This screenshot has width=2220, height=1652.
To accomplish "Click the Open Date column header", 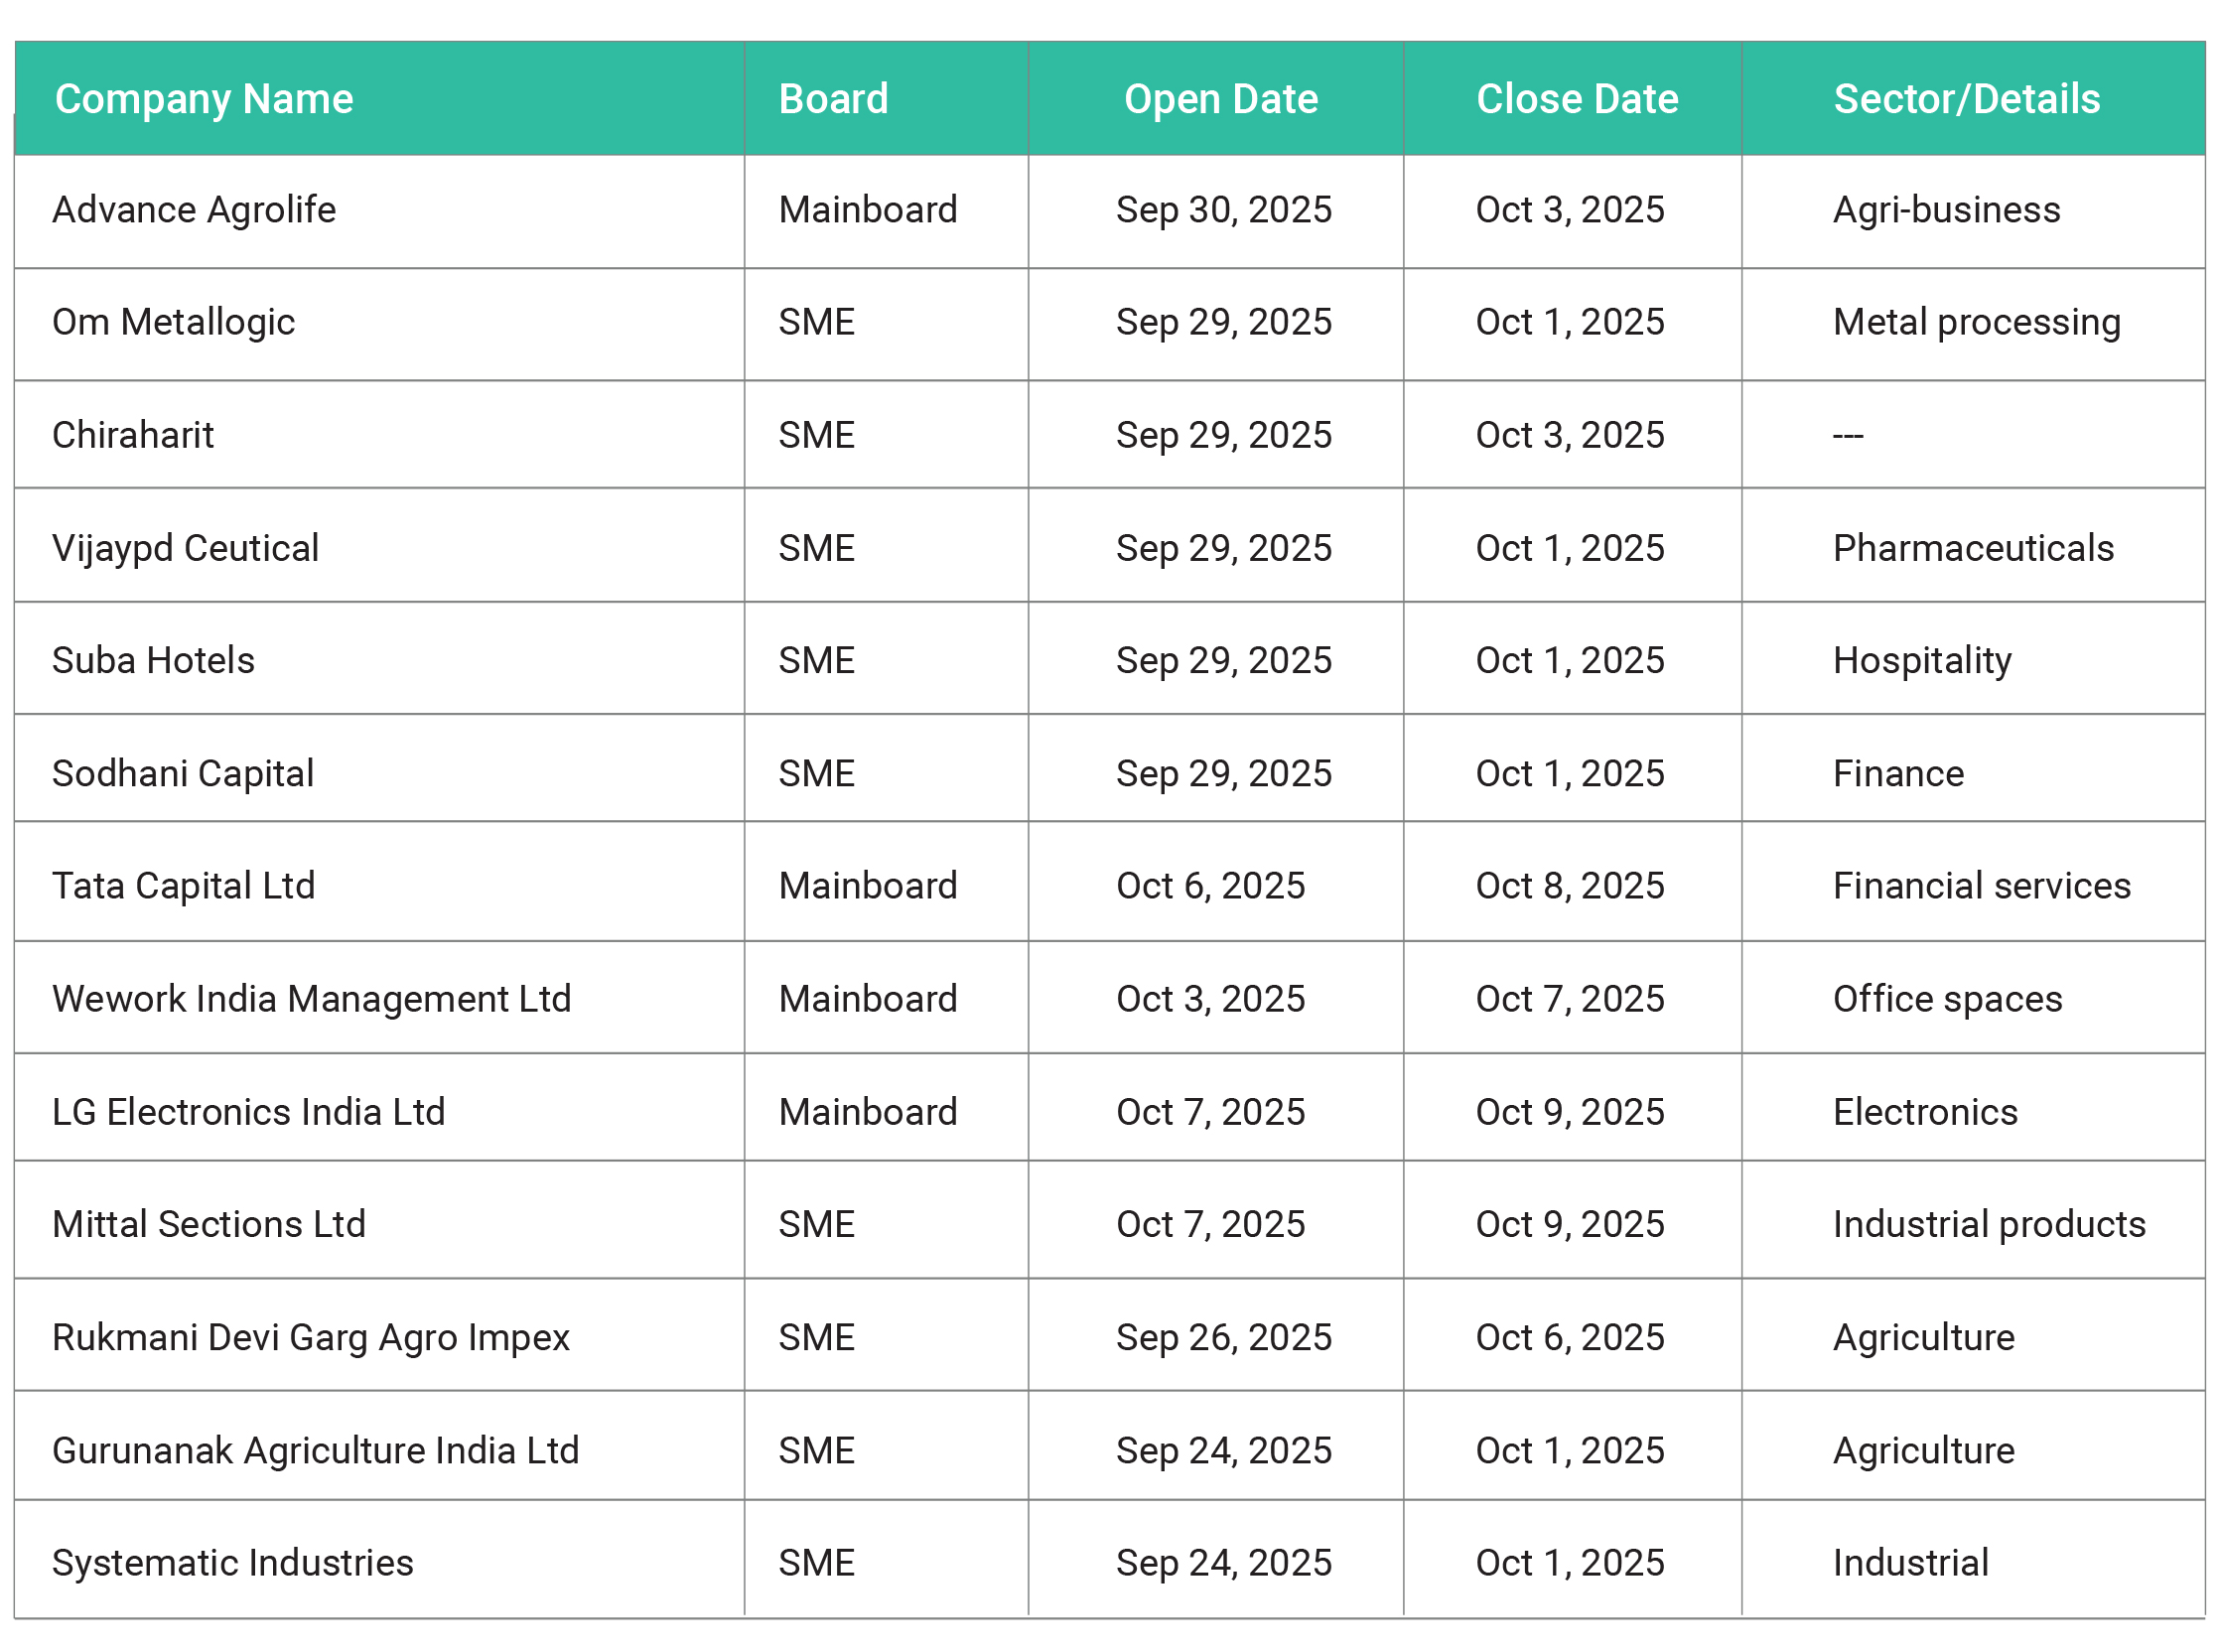I will click(1220, 99).
